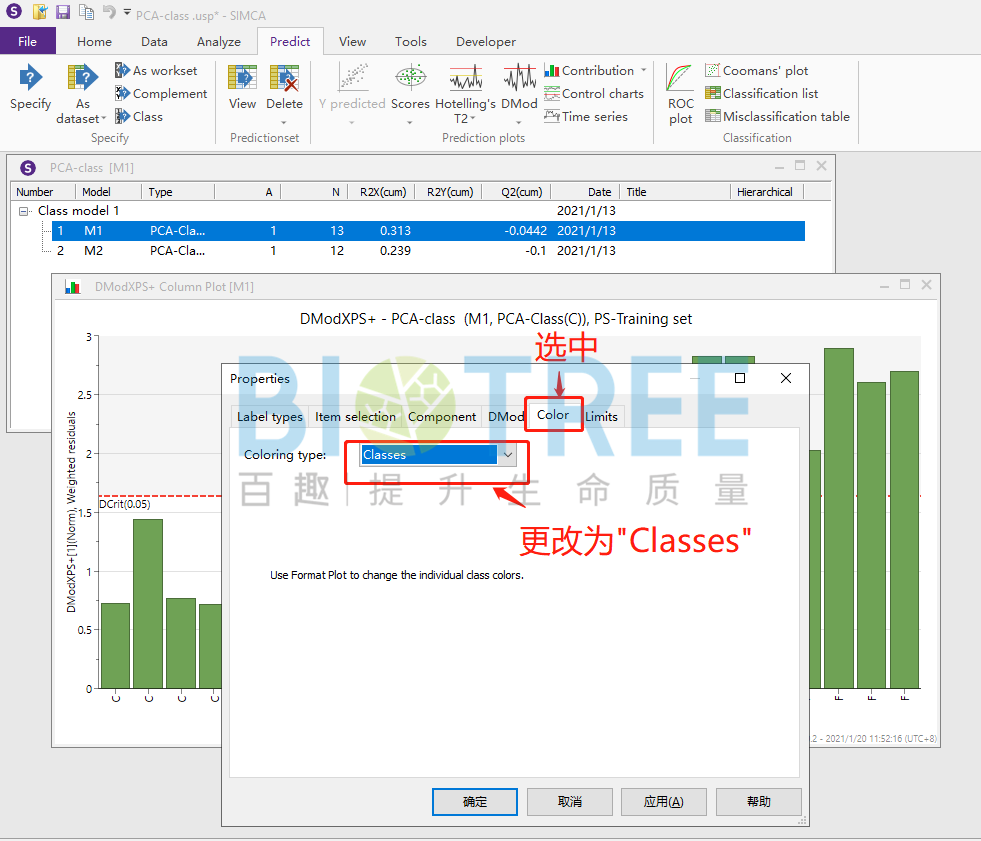981x841 pixels.
Task: Click the Specify predictionset icon
Action: (x=31, y=80)
